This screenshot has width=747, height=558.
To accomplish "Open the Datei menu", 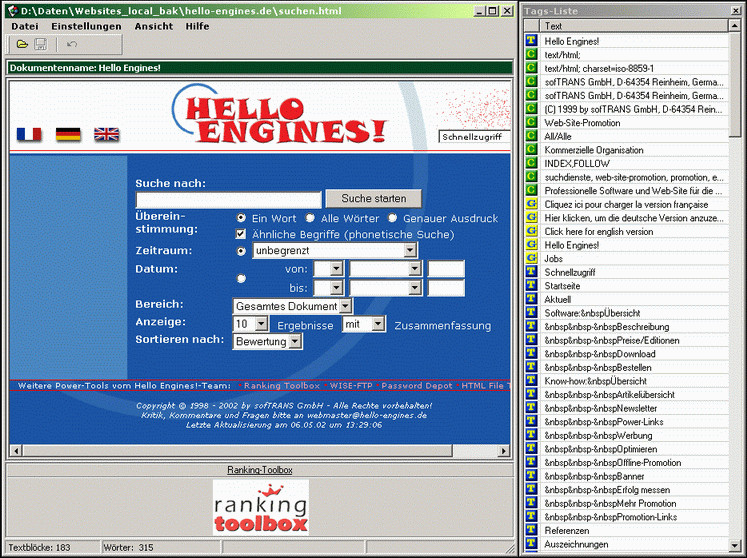I will (x=25, y=26).
